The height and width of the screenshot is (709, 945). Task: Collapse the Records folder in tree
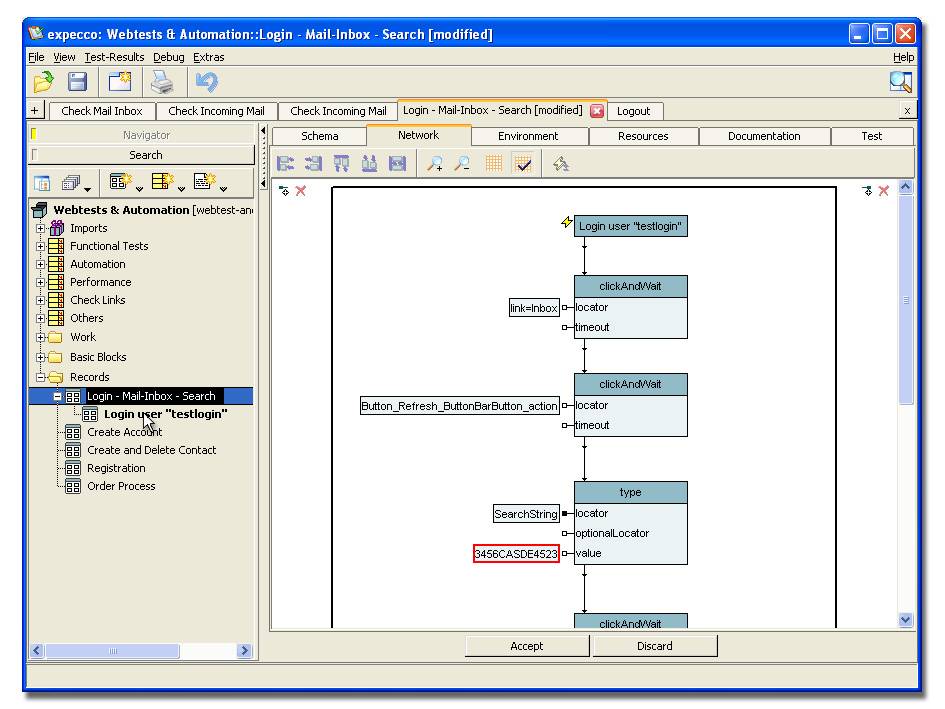(41, 377)
